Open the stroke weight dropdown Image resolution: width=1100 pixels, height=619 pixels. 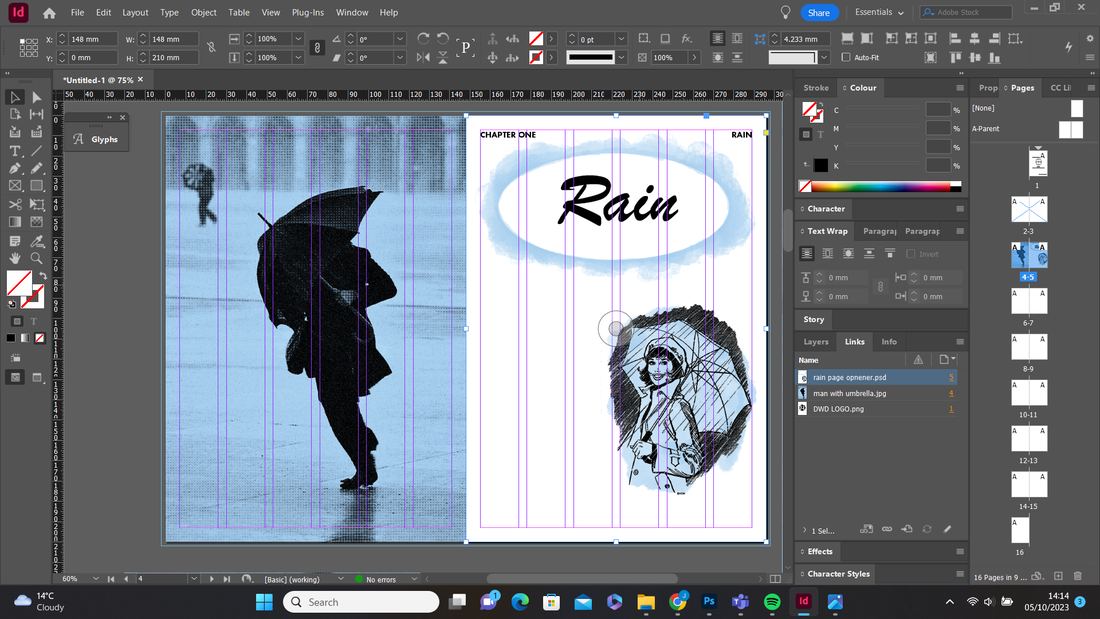pos(621,39)
